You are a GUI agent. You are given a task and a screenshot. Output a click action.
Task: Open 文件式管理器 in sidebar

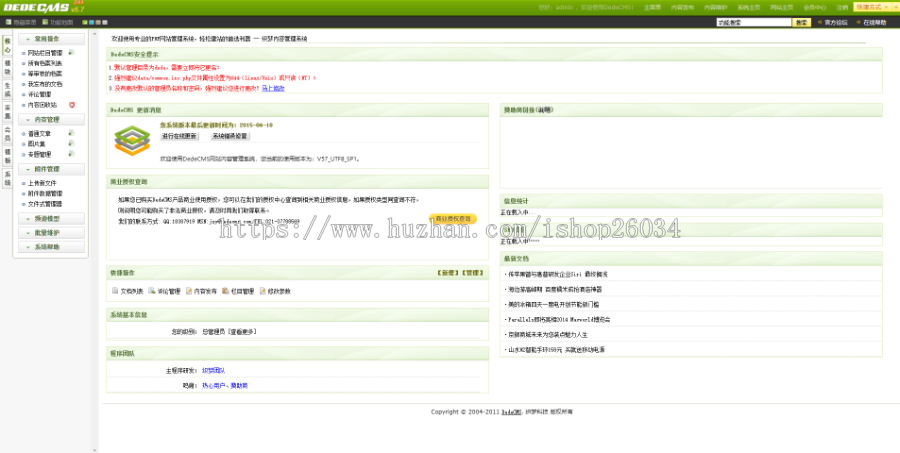45,204
